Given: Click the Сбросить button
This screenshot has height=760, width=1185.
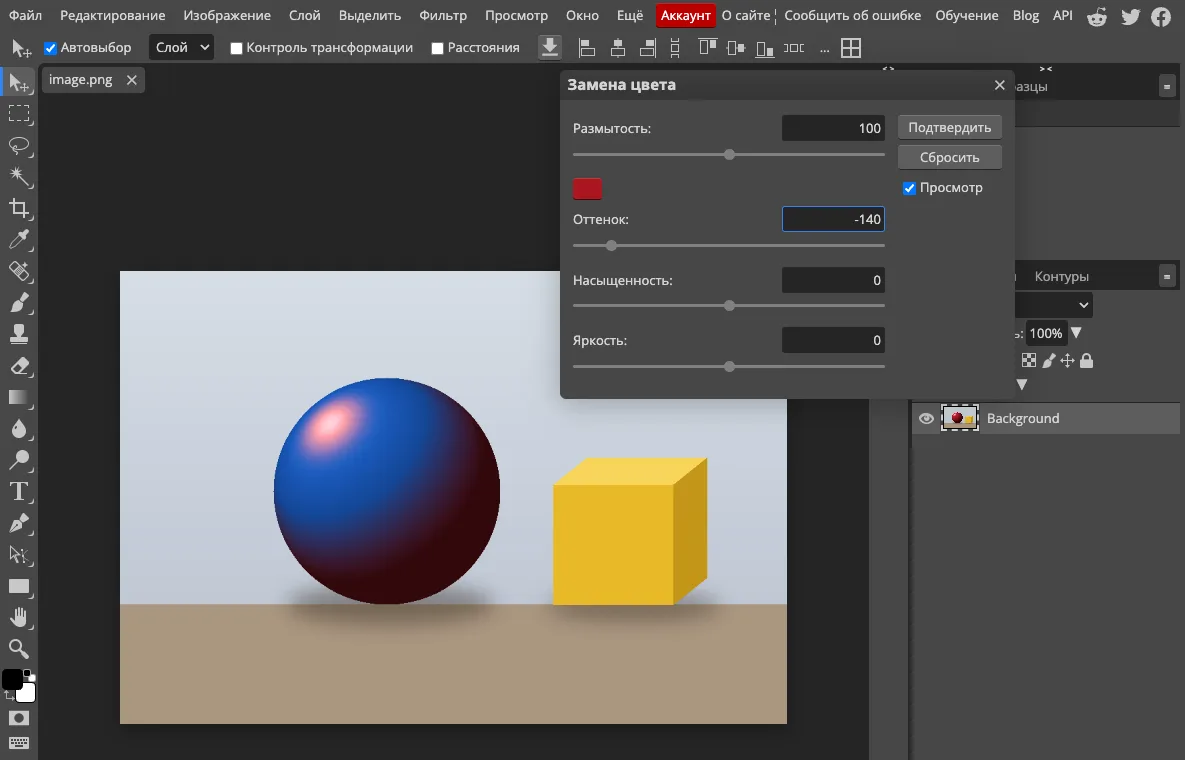Looking at the screenshot, I should tap(949, 157).
